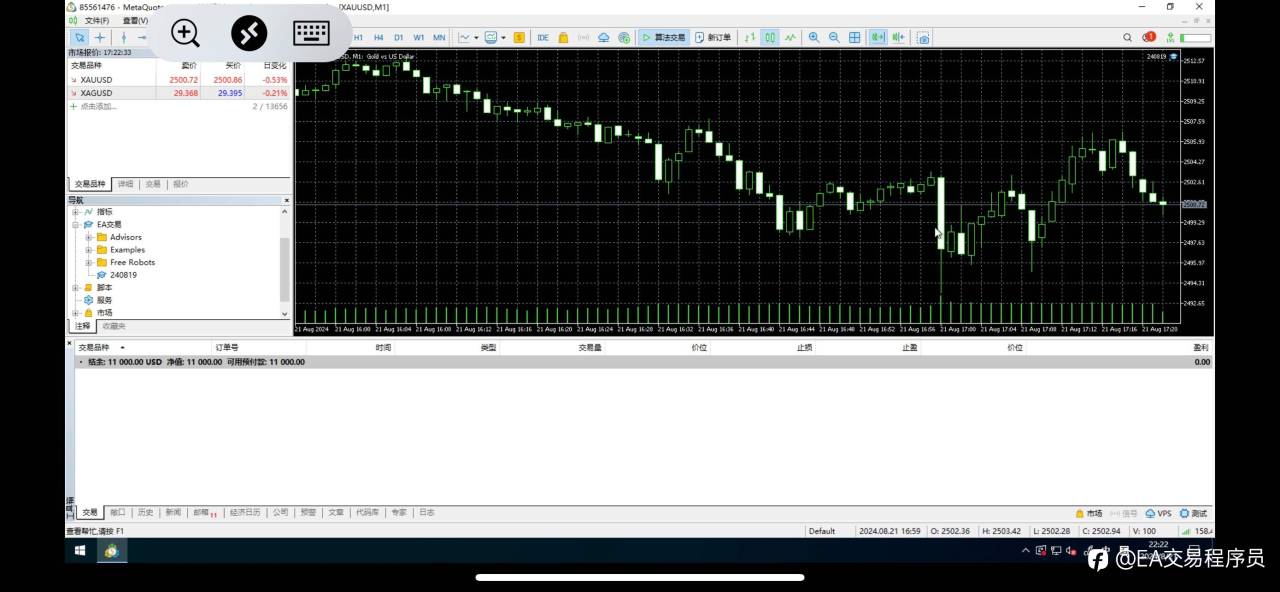Close the Navigator panel

pyautogui.click(x=286, y=200)
